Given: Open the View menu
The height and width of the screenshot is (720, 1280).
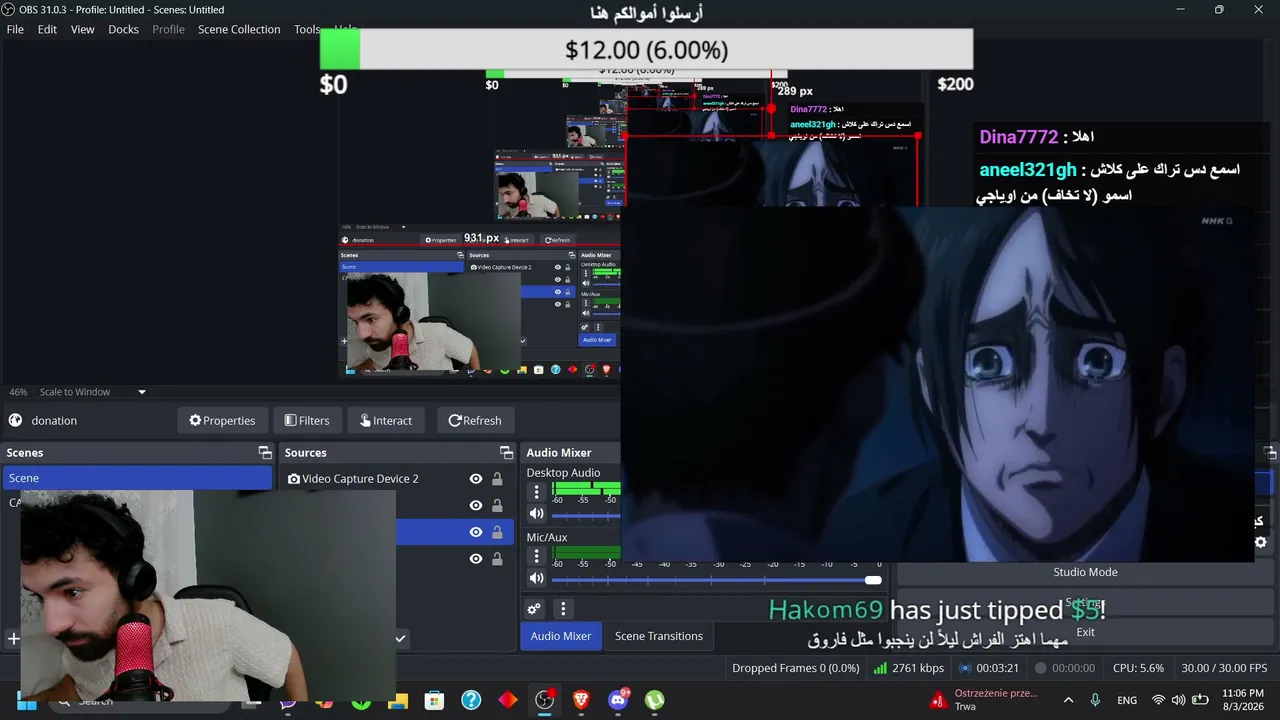Looking at the screenshot, I should click(x=83, y=29).
